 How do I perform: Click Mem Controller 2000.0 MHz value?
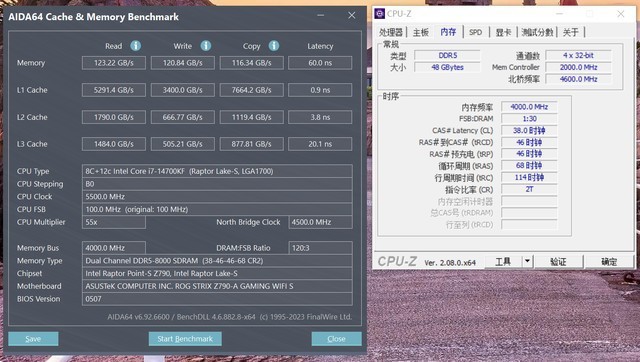click(x=578, y=67)
